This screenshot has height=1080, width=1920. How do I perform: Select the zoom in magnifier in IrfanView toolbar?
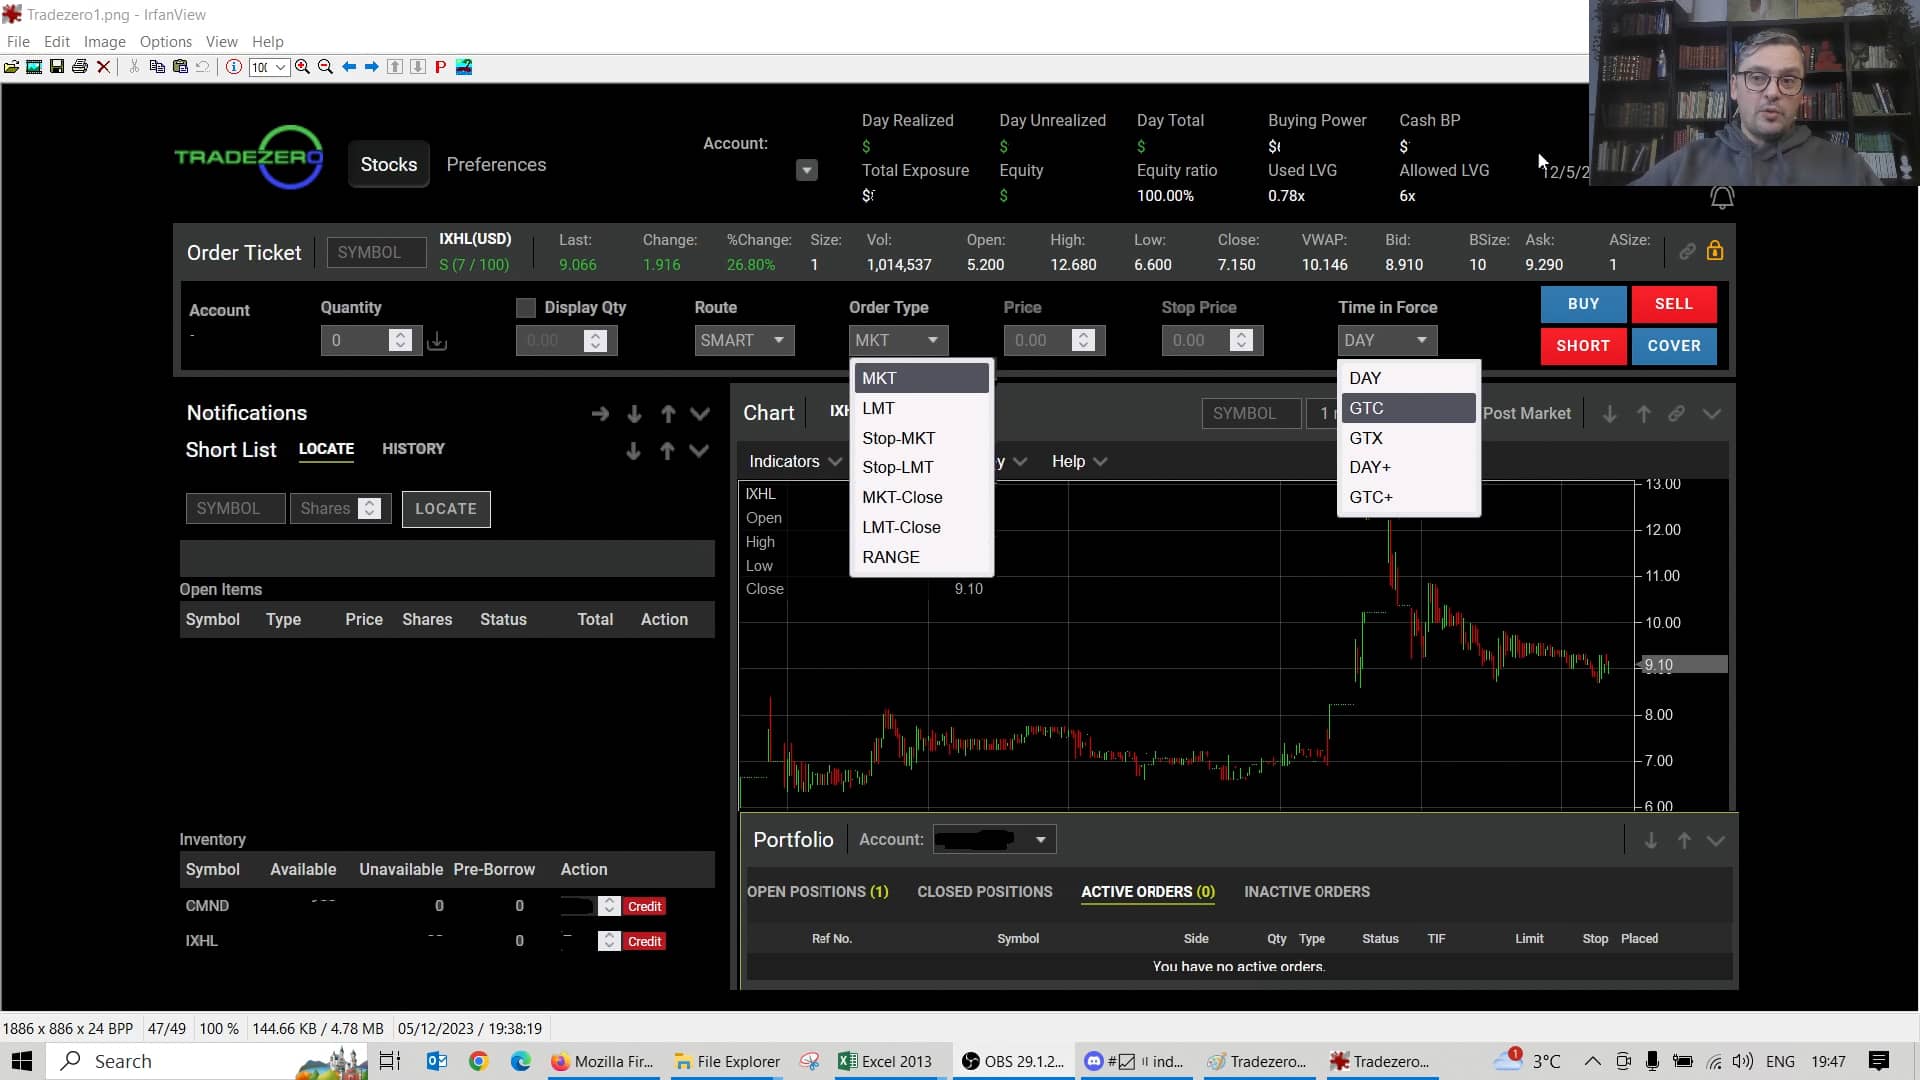[x=303, y=67]
